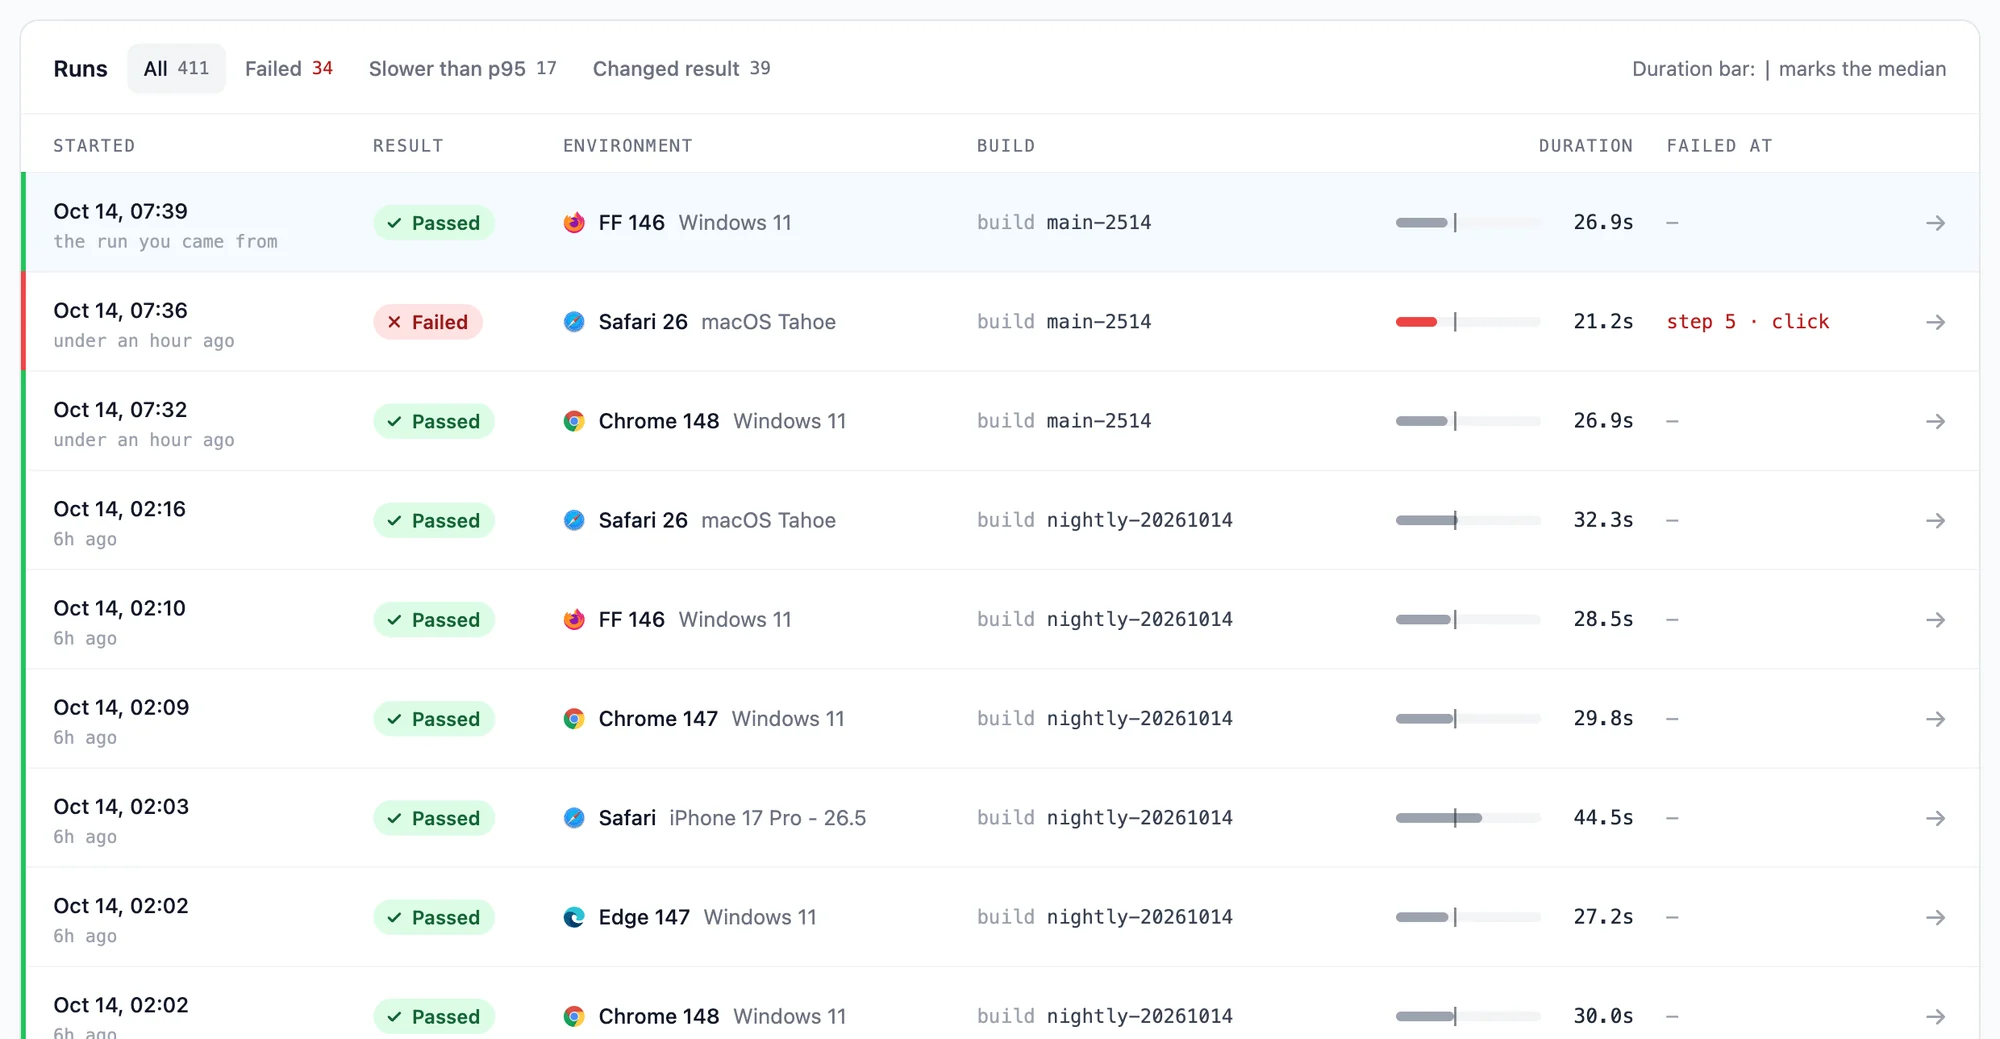This screenshot has height=1039, width=2000.
Task: Click the Passed badge for Edge 147
Action: point(434,917)
